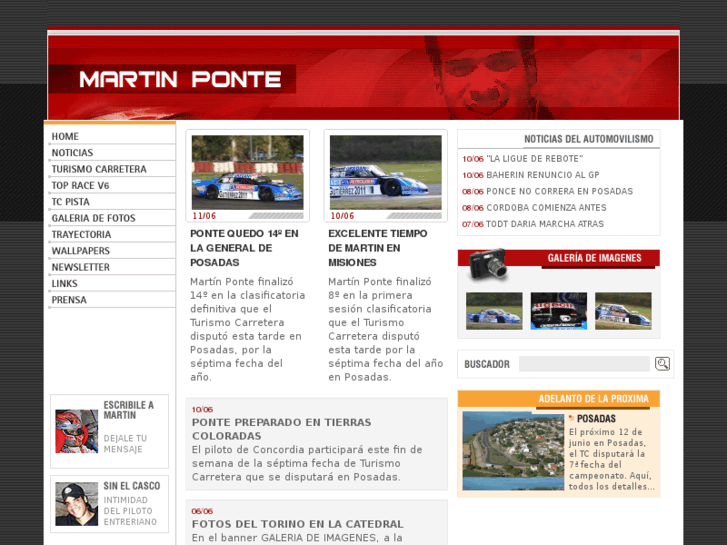The height and width of the screenshot is (545, 727).
Task: Open news CORDOBA COMIENZA ANTES
Action: point(546,207)
